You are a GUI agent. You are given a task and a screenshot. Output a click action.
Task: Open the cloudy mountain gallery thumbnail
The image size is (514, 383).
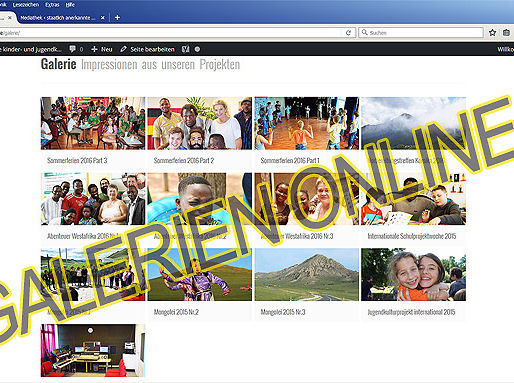click(x=413, y=123)
